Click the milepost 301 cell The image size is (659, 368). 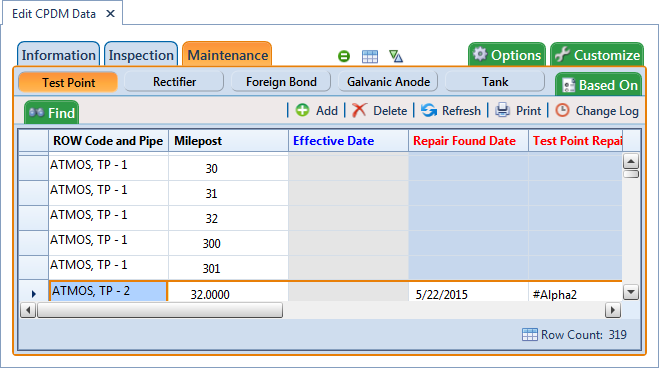point(228,268)
